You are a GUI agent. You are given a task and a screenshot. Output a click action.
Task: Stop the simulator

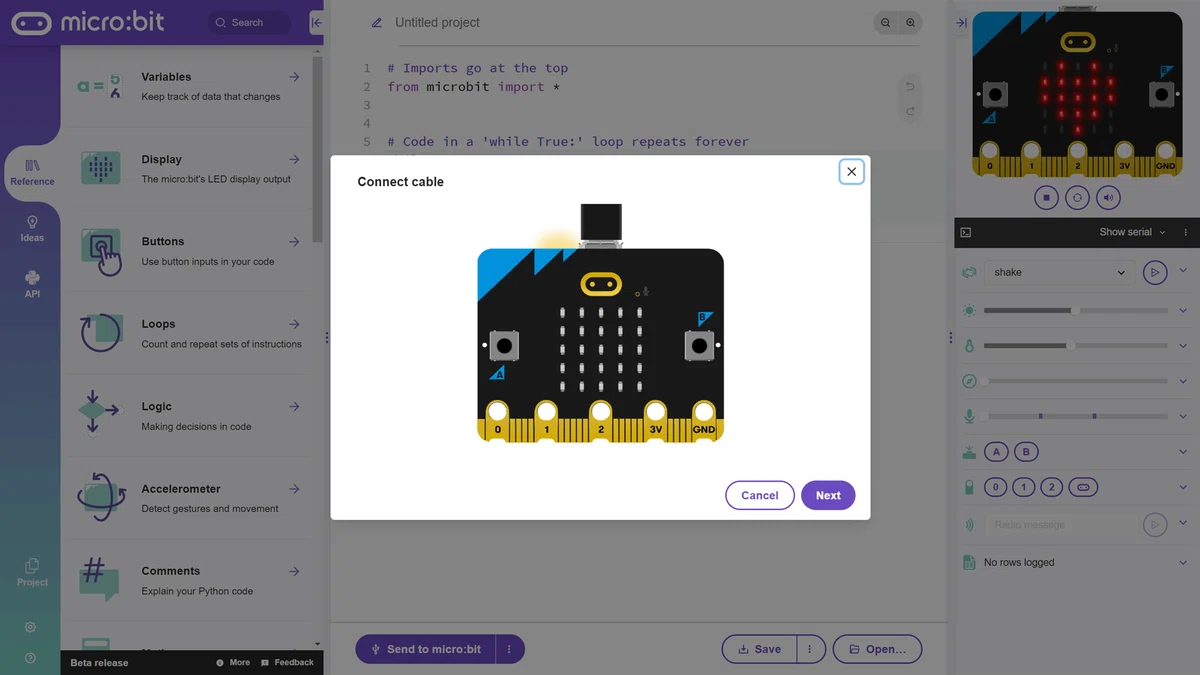click(1046, 198)
